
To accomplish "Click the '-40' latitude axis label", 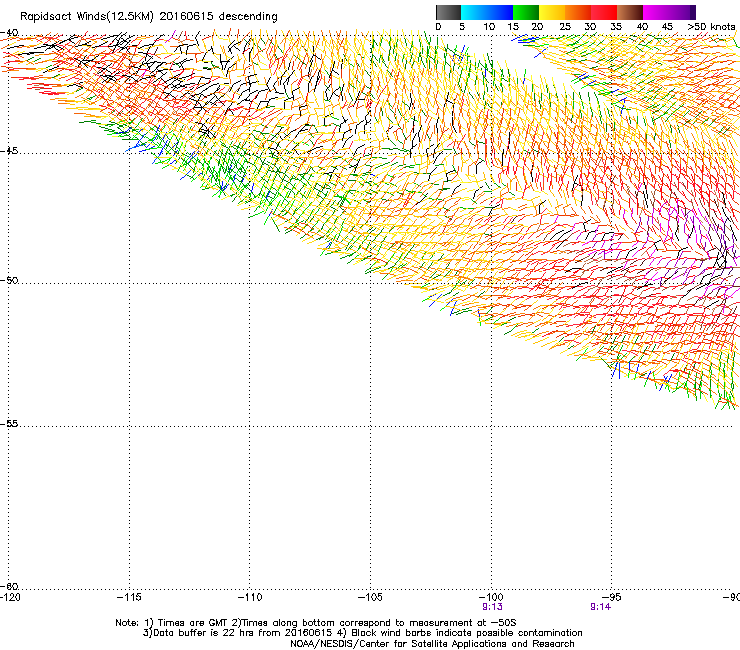I will [x=9, y=33].
